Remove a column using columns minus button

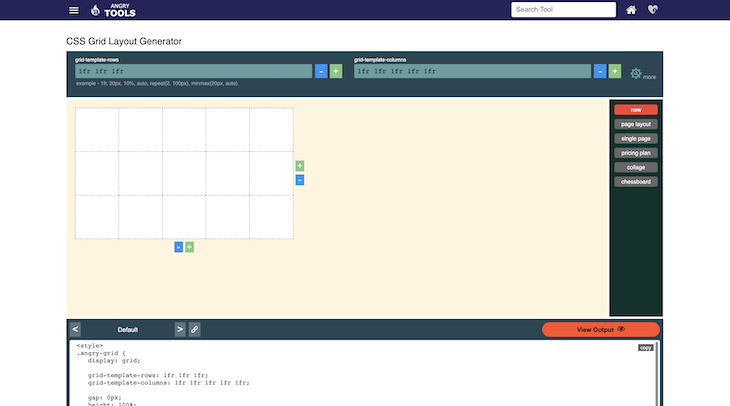tap(600, 71)
